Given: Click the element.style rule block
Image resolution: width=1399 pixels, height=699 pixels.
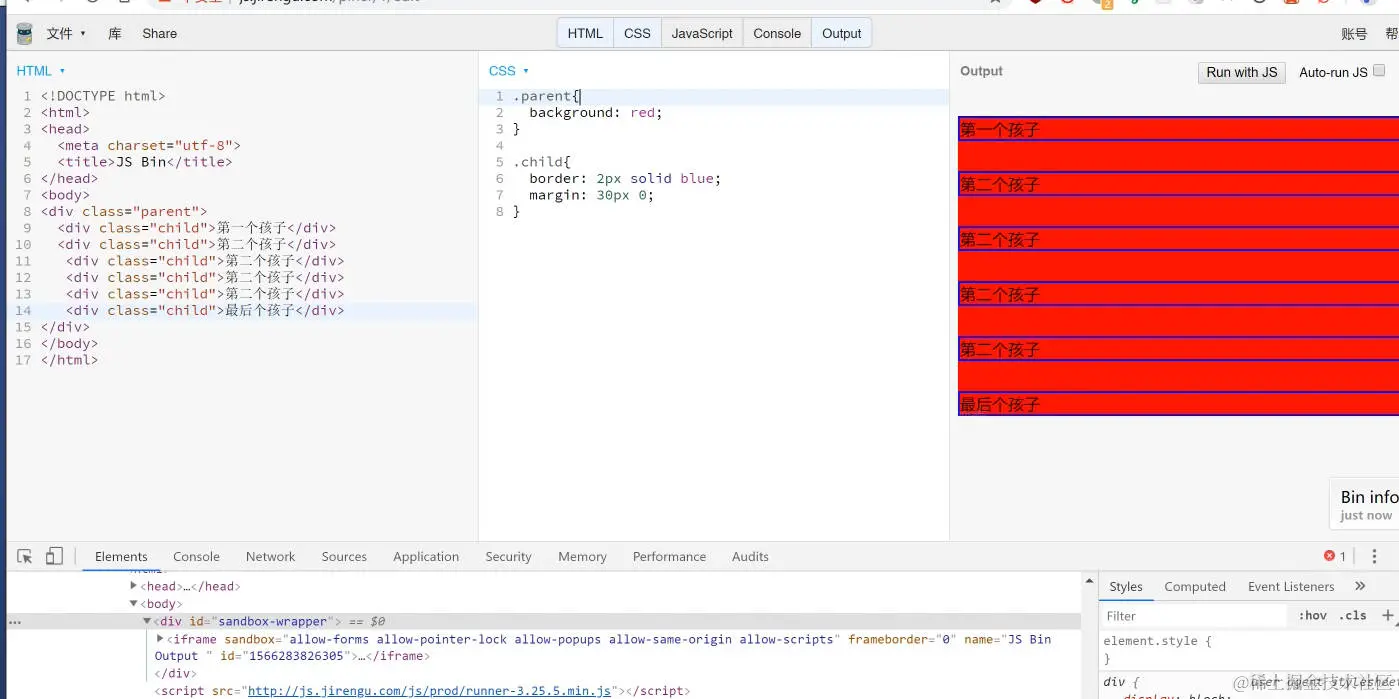Looking at the screenshot, I should (1249, 649).
